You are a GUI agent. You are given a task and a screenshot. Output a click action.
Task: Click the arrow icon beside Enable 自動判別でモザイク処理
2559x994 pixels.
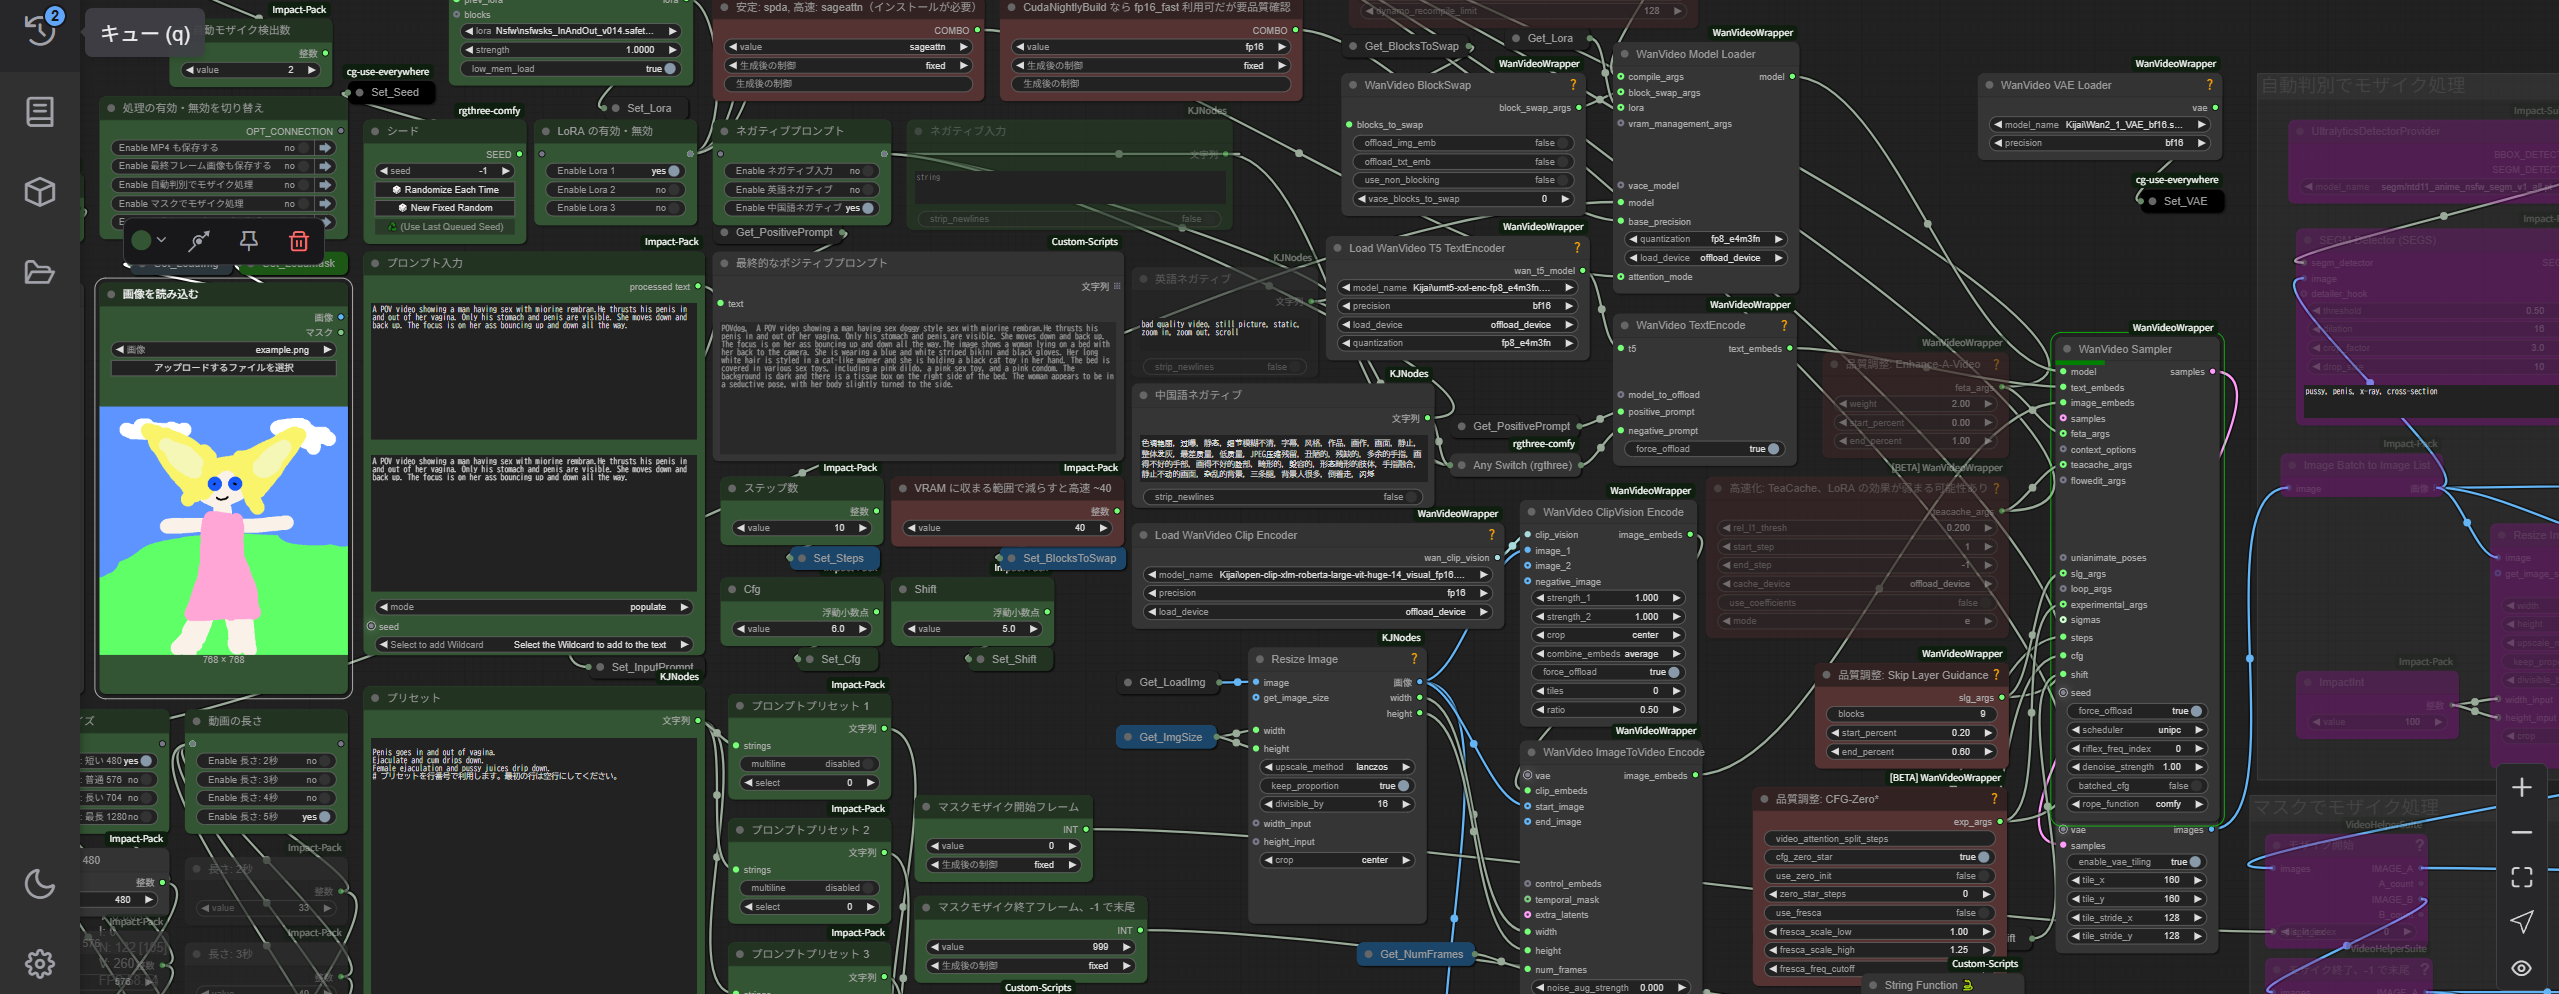(x=325, y=185)
